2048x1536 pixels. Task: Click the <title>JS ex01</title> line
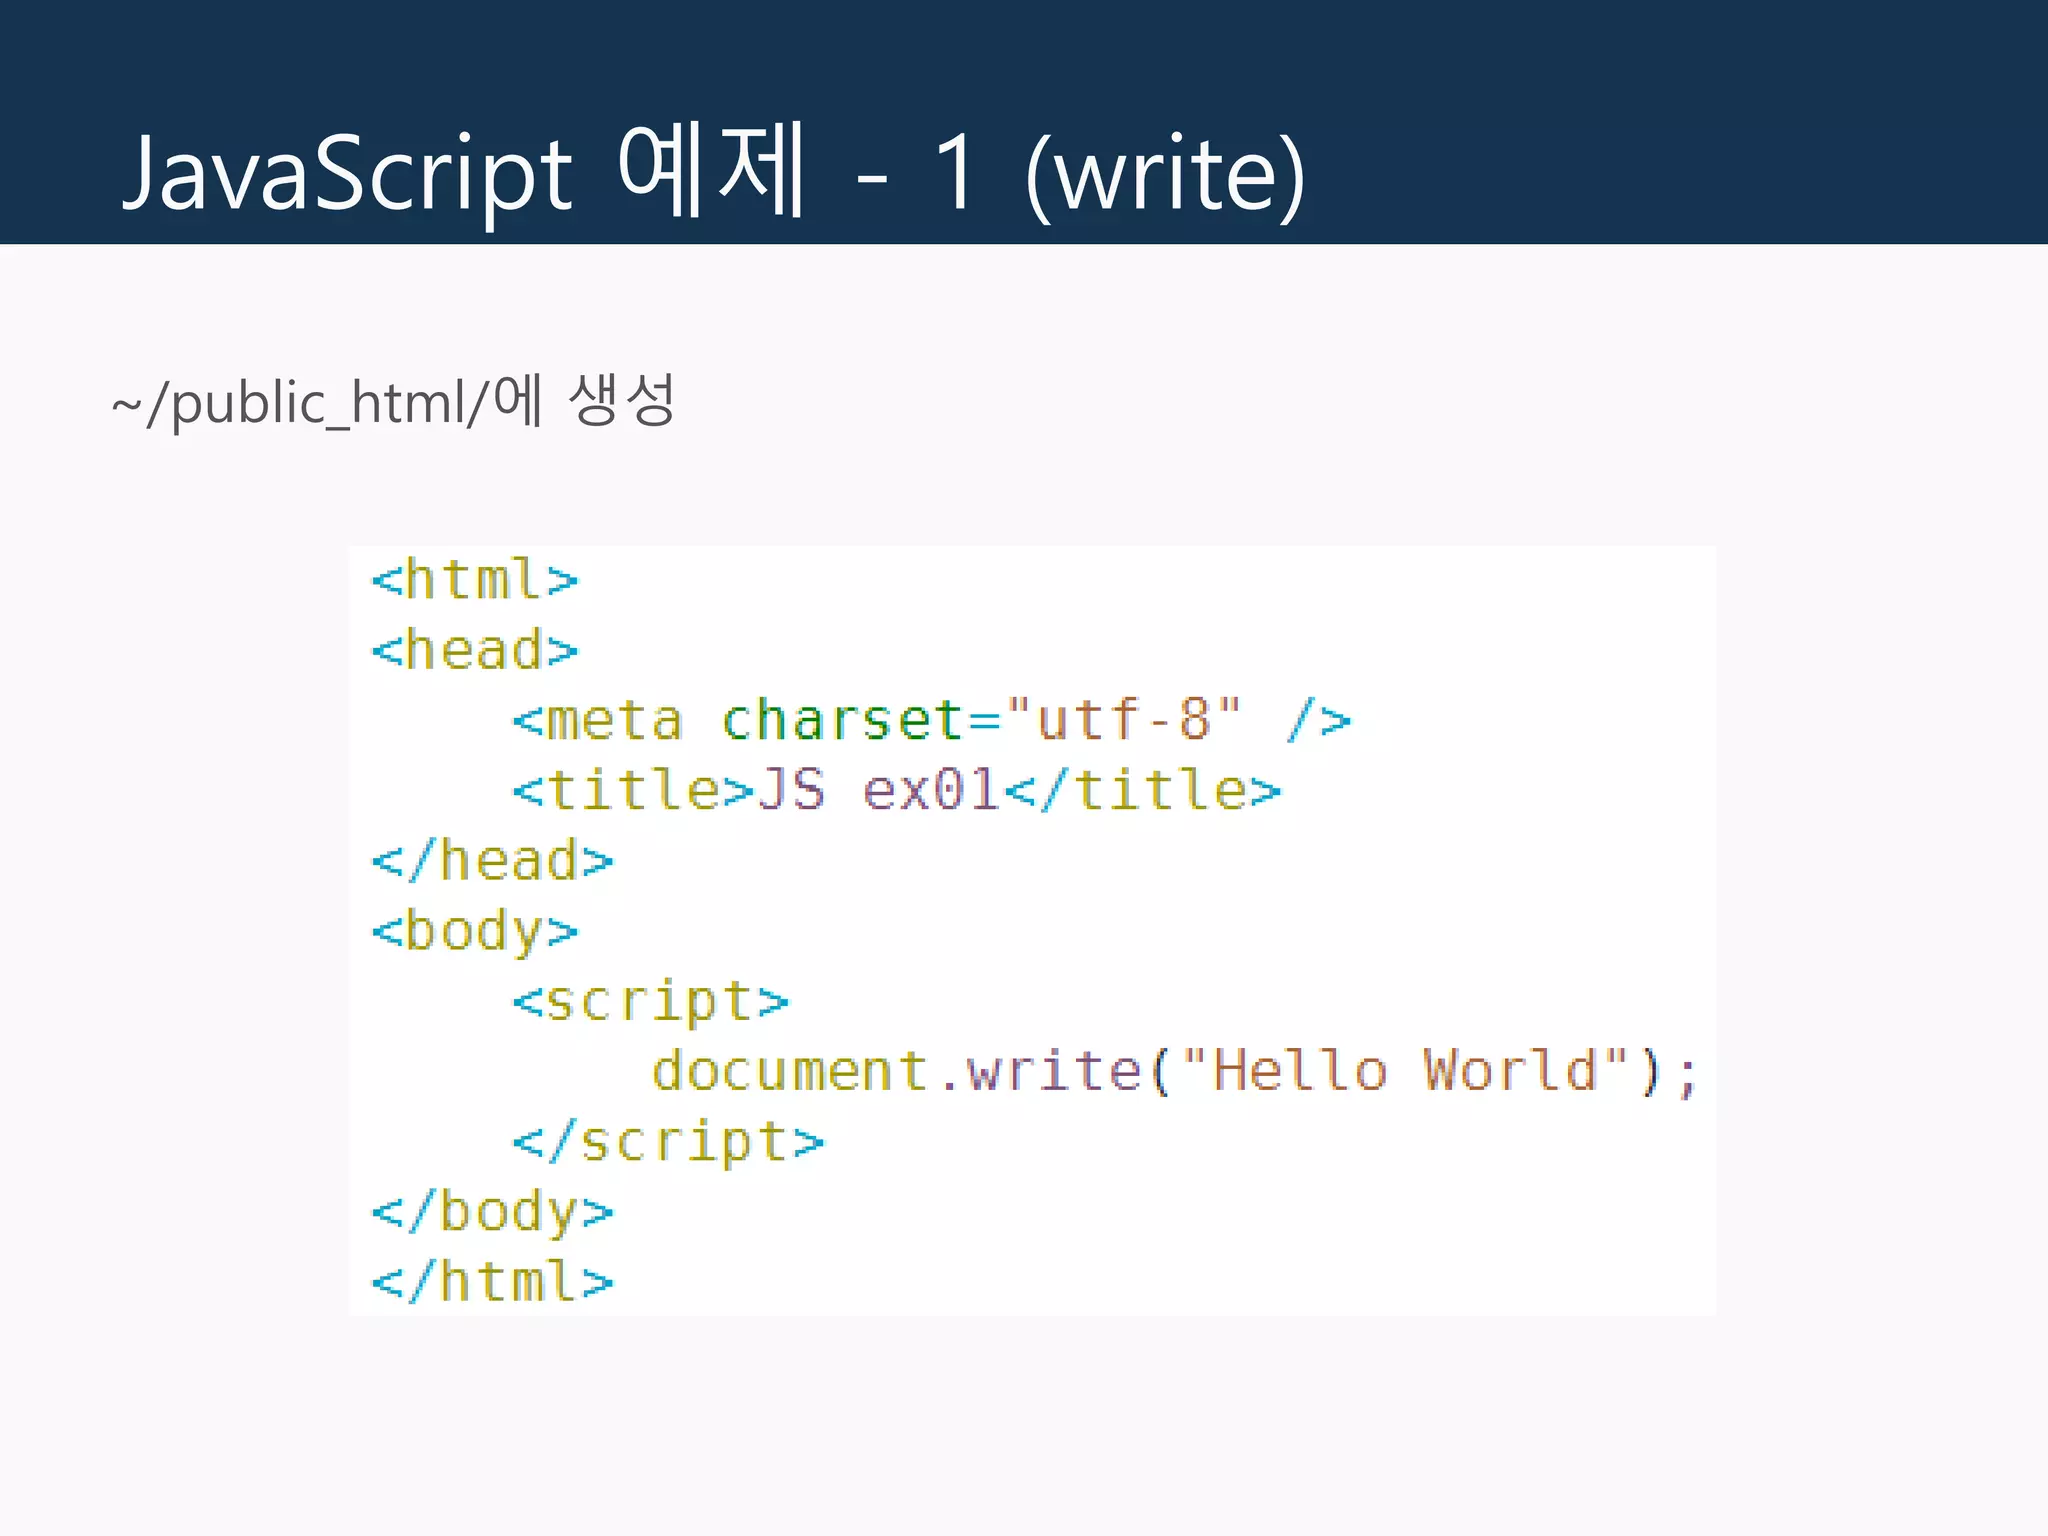pos(897,790)
